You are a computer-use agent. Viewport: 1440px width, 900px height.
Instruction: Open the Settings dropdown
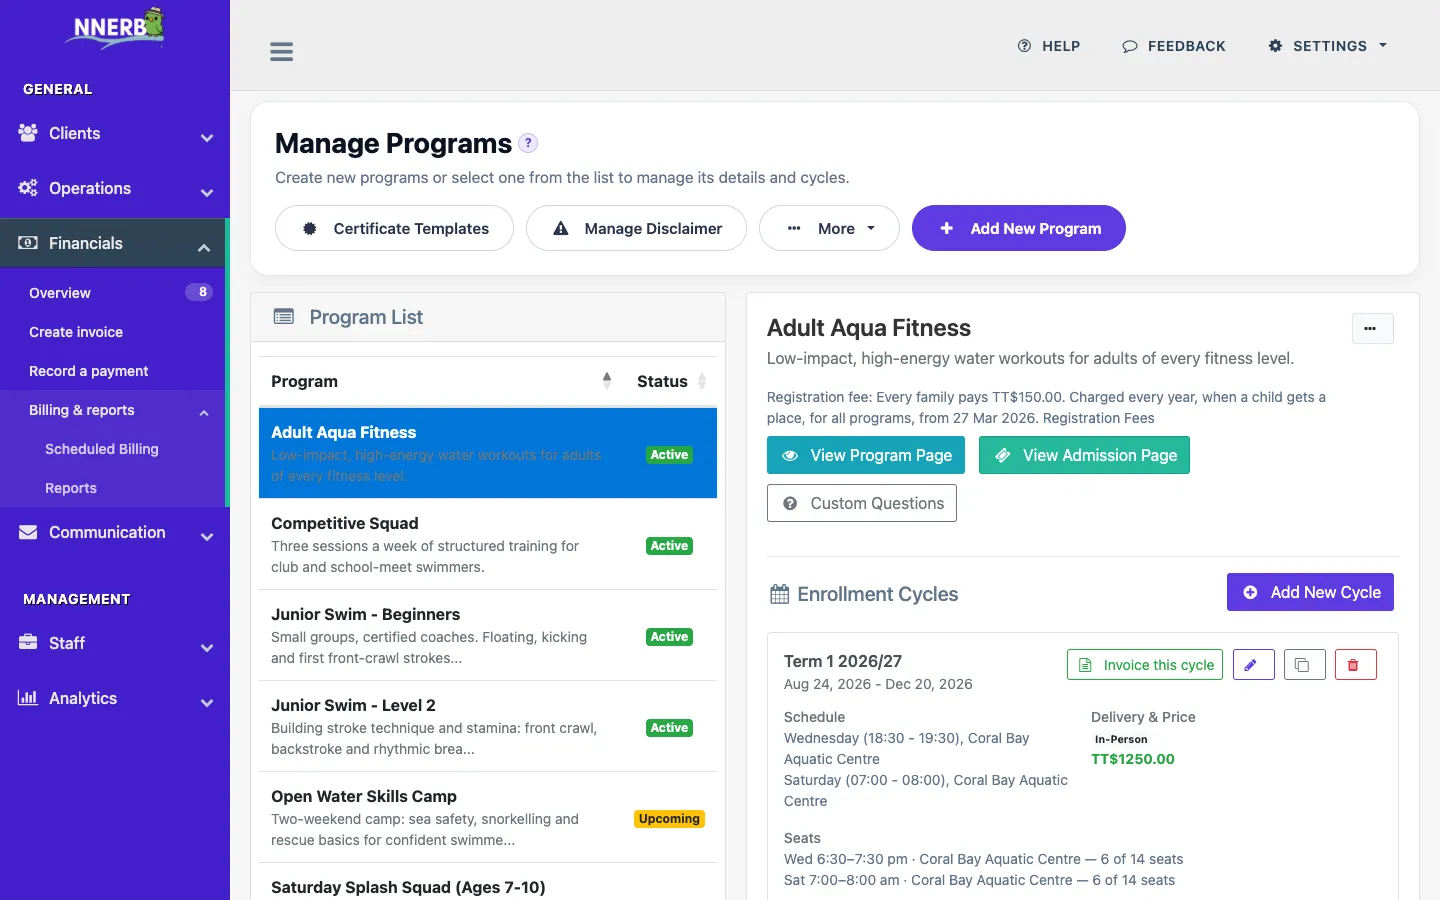[1328, 46]
